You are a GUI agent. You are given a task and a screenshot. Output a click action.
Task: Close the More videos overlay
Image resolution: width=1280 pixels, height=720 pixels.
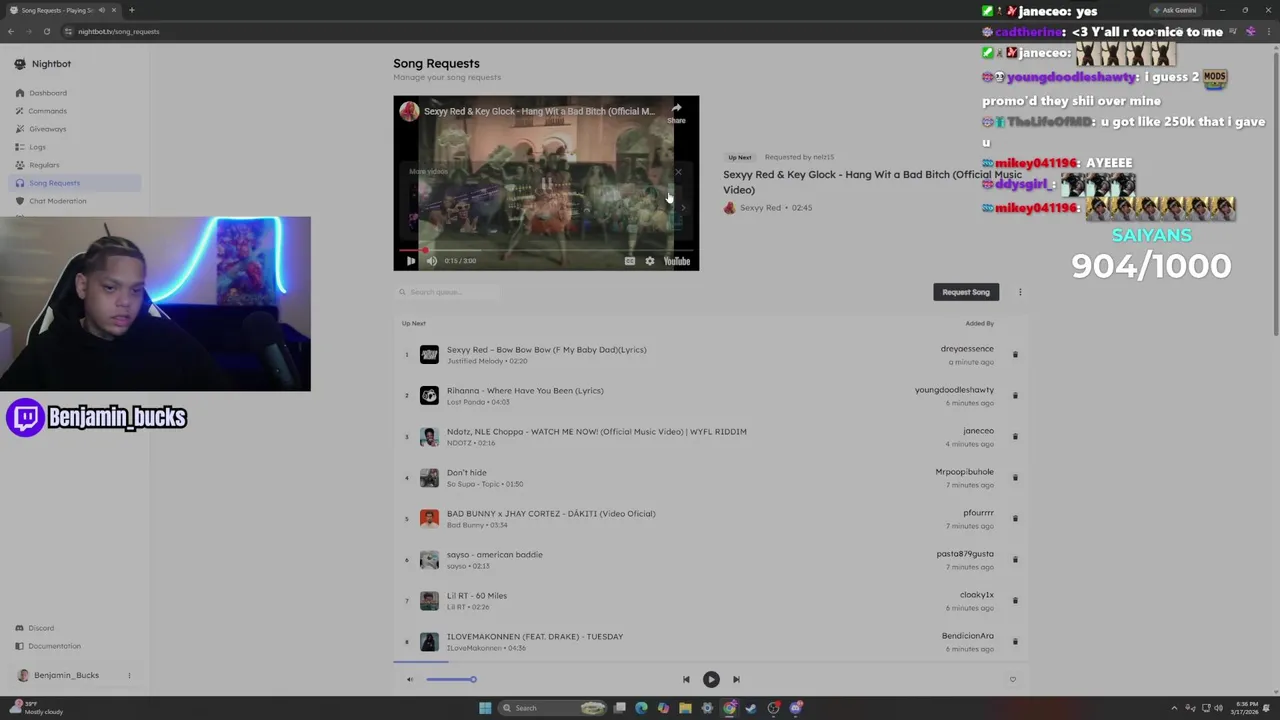(678, 172)
